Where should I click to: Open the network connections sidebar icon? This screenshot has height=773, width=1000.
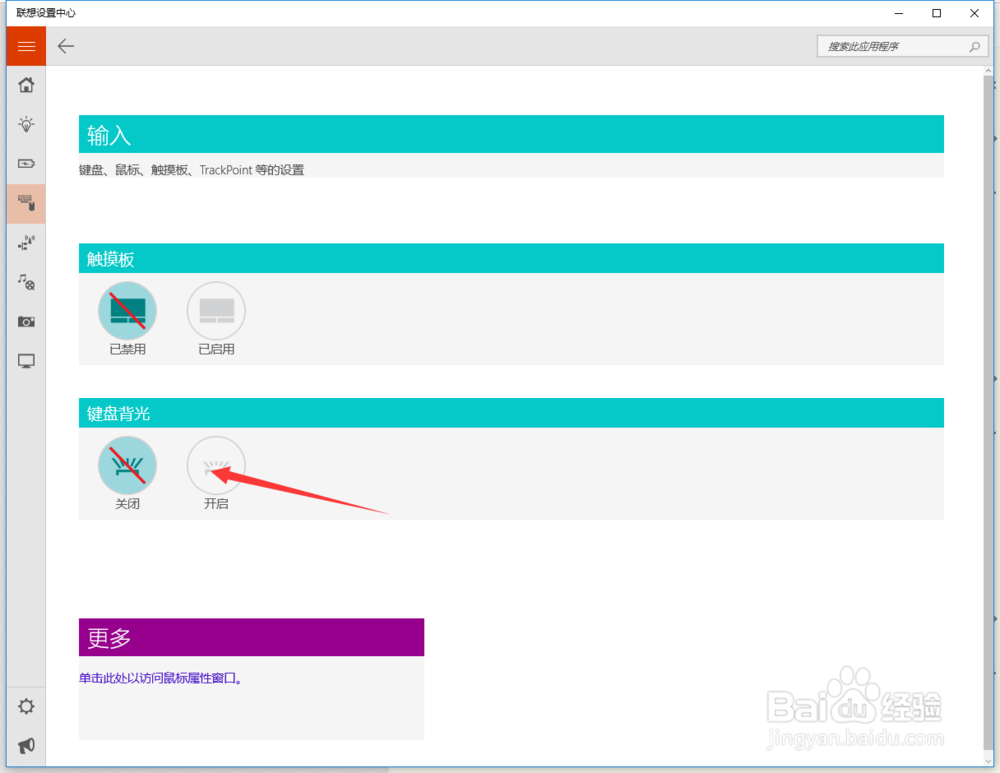click(x=26, y=242)
